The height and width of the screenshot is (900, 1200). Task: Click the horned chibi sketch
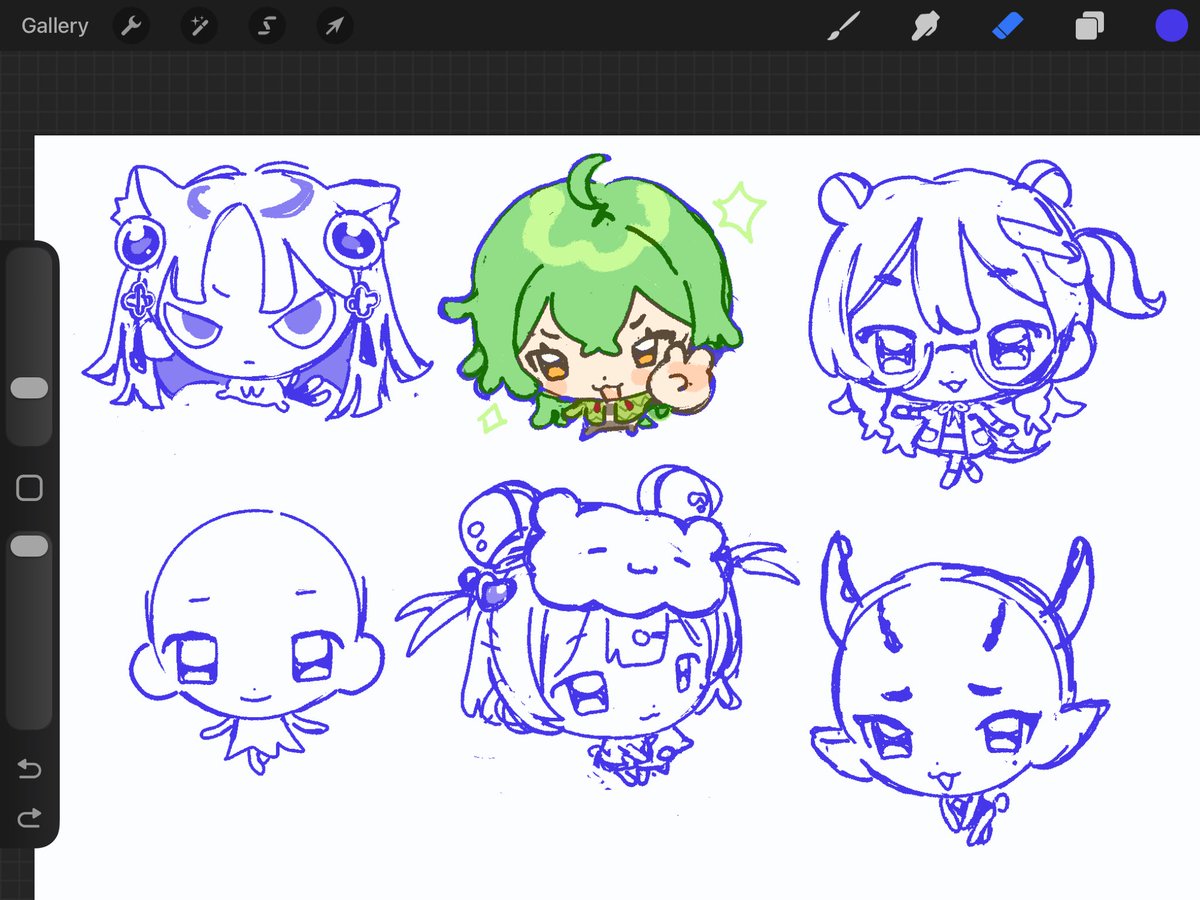[x=958, y=690]
